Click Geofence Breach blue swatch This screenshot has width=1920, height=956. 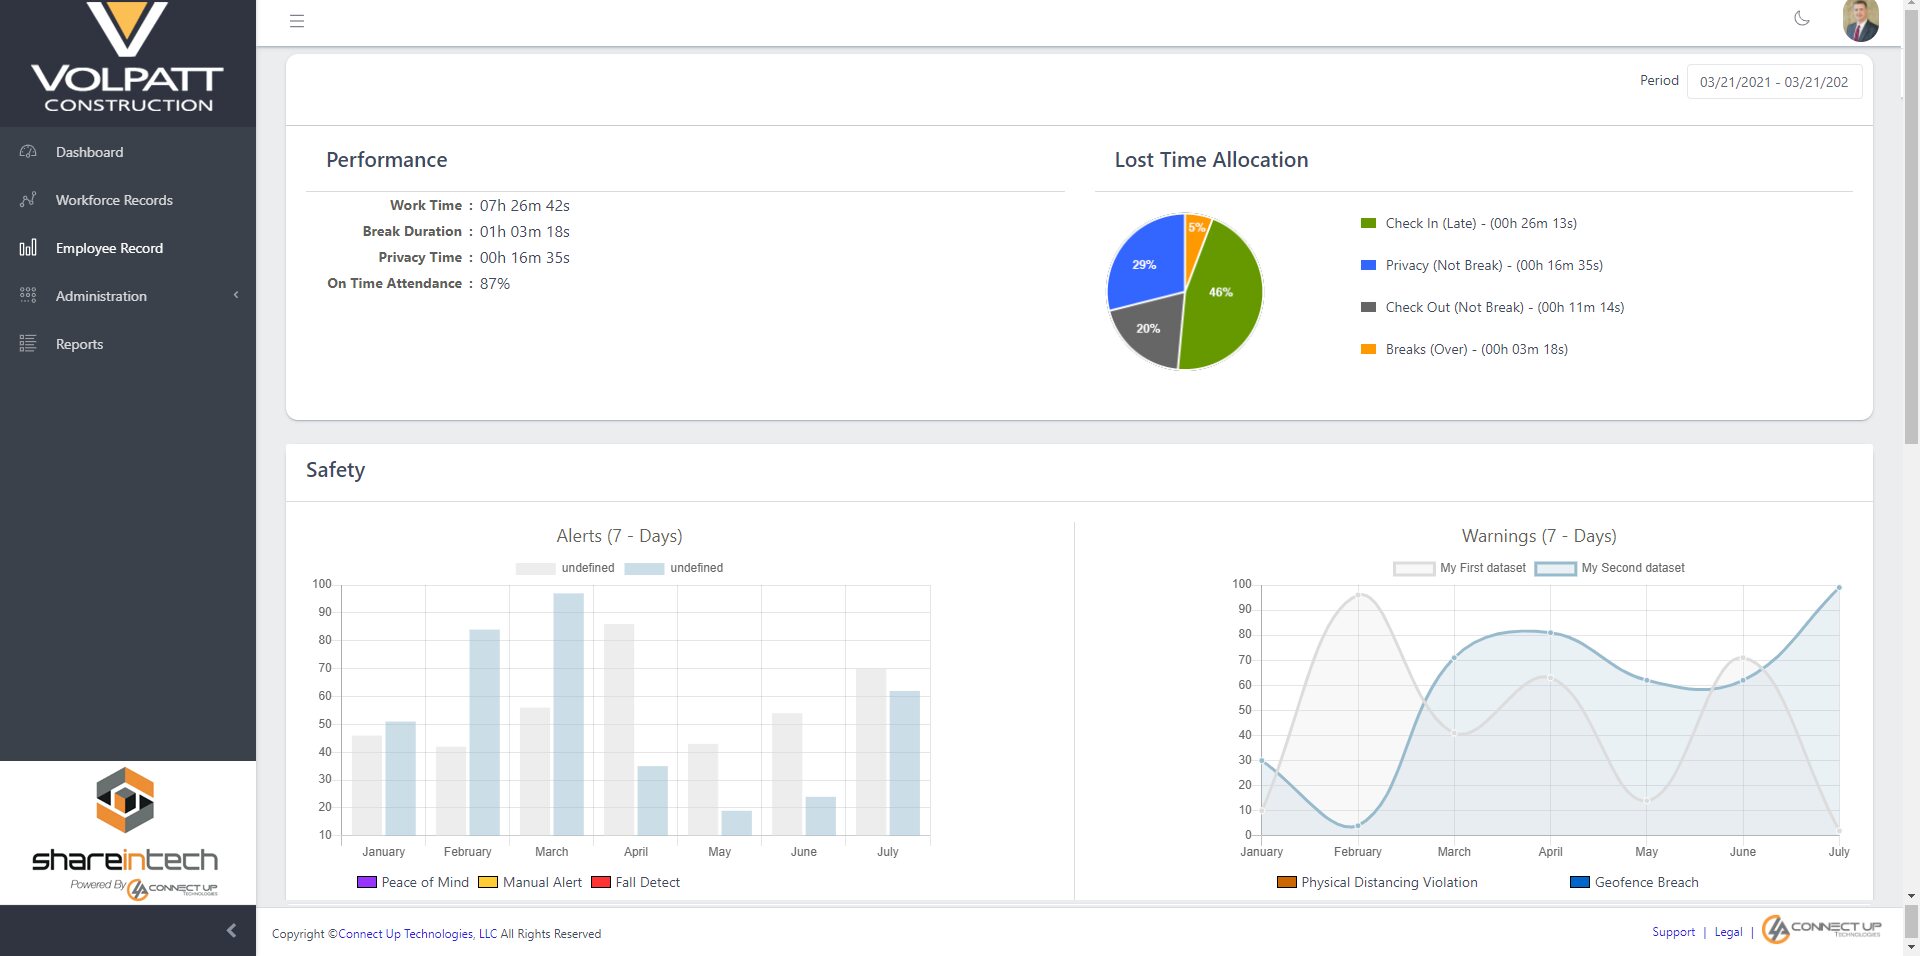click(1580, 882)
